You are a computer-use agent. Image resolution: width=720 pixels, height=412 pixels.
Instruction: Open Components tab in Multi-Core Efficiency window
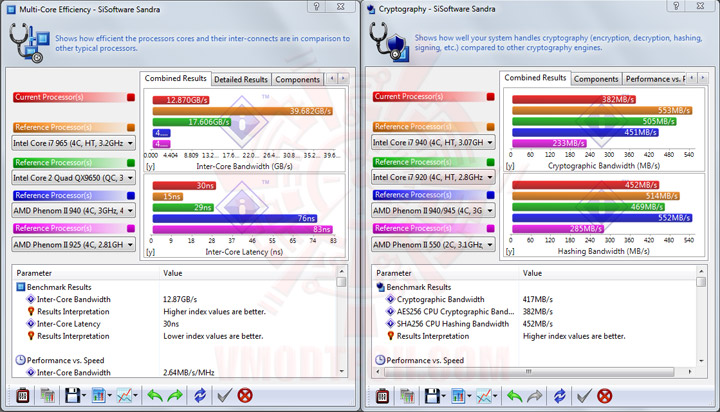click(298, 79)
